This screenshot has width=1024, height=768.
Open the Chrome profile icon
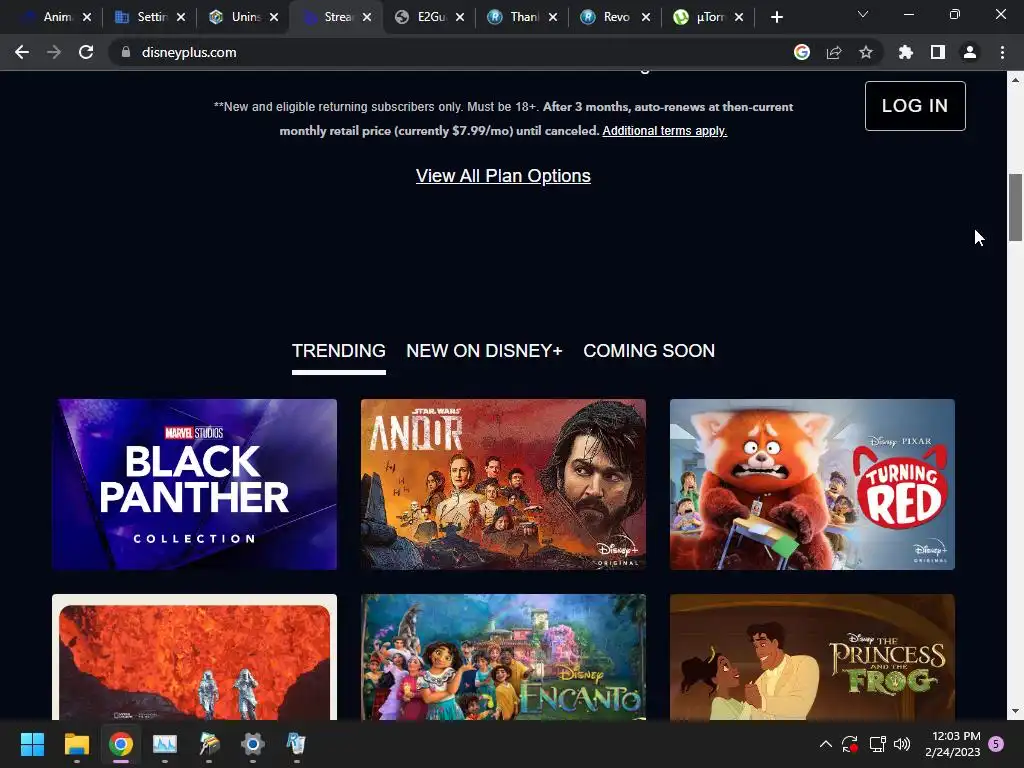(969, 52)
